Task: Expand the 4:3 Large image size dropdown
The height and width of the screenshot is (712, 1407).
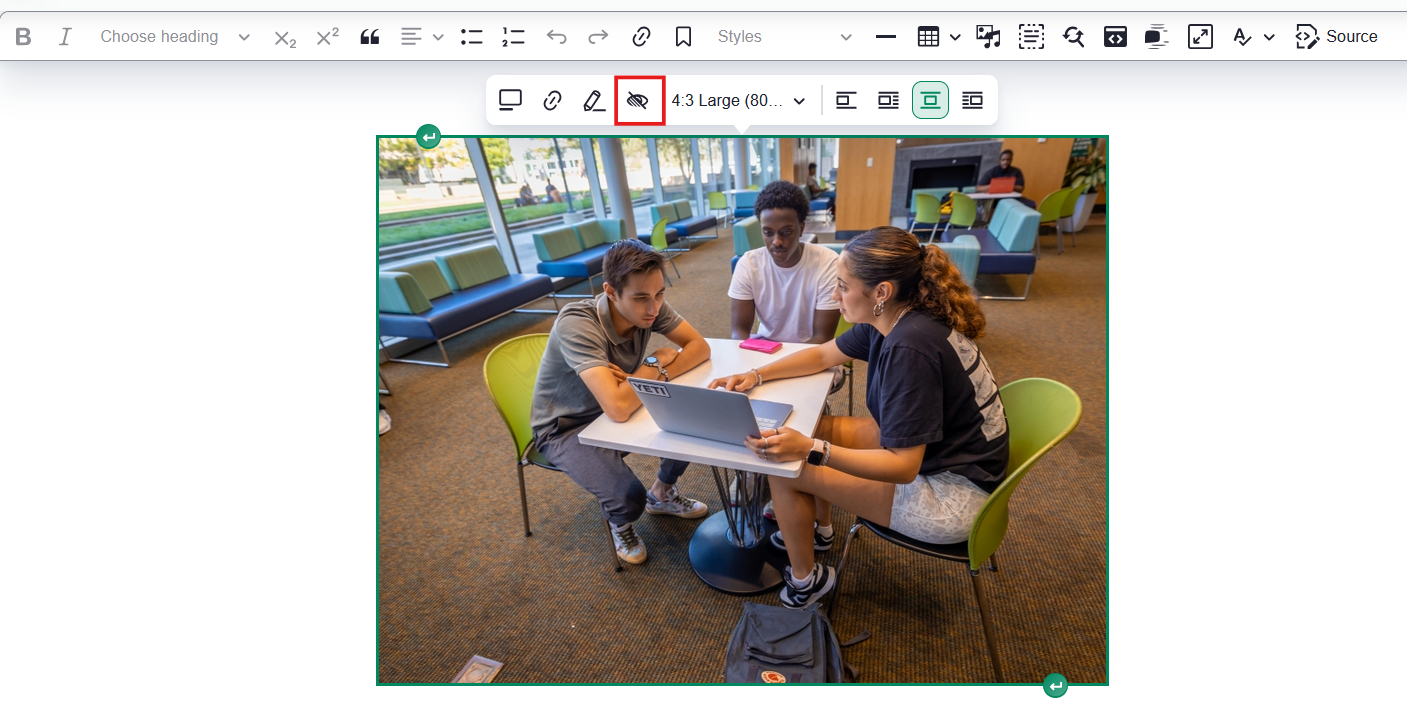Action: coord(739,100)
